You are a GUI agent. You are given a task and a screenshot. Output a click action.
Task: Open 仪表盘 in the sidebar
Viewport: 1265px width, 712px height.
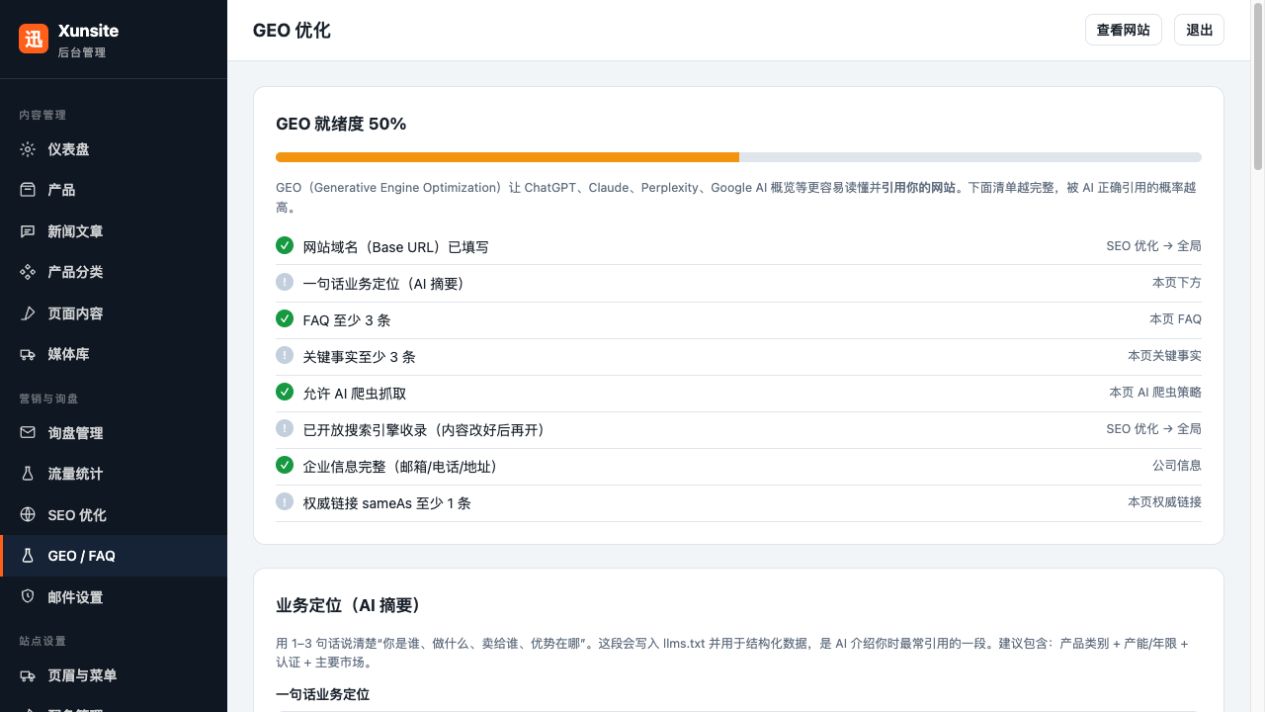point(113,149)
